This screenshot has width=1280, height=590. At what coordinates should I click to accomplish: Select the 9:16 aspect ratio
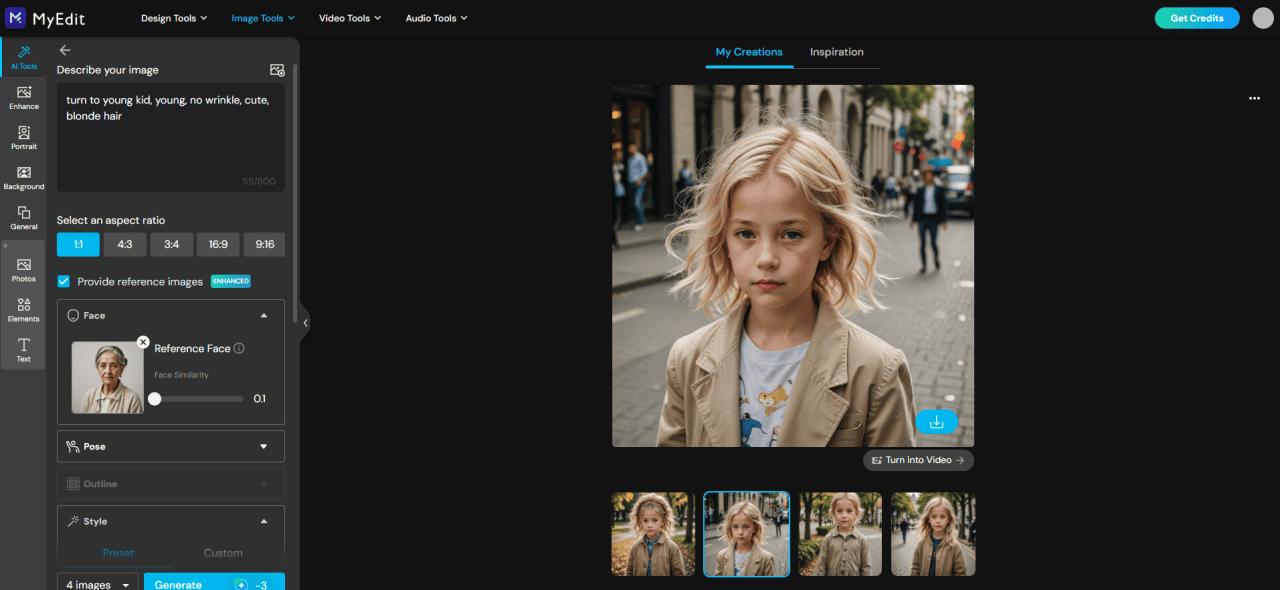click(x=264, y=244)
